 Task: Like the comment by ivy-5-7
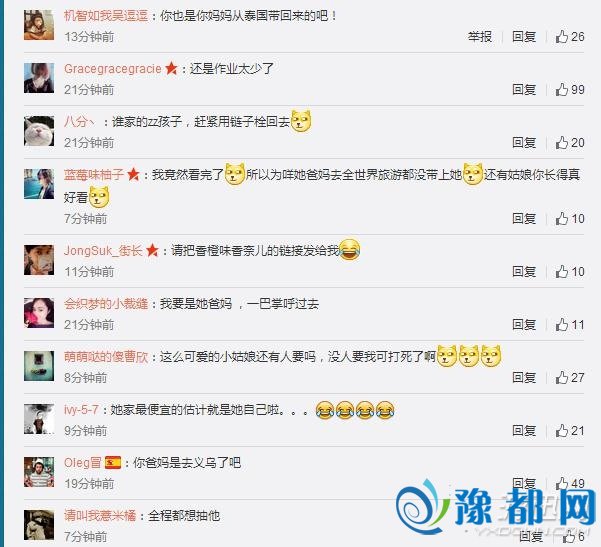[x=570, y=431]
